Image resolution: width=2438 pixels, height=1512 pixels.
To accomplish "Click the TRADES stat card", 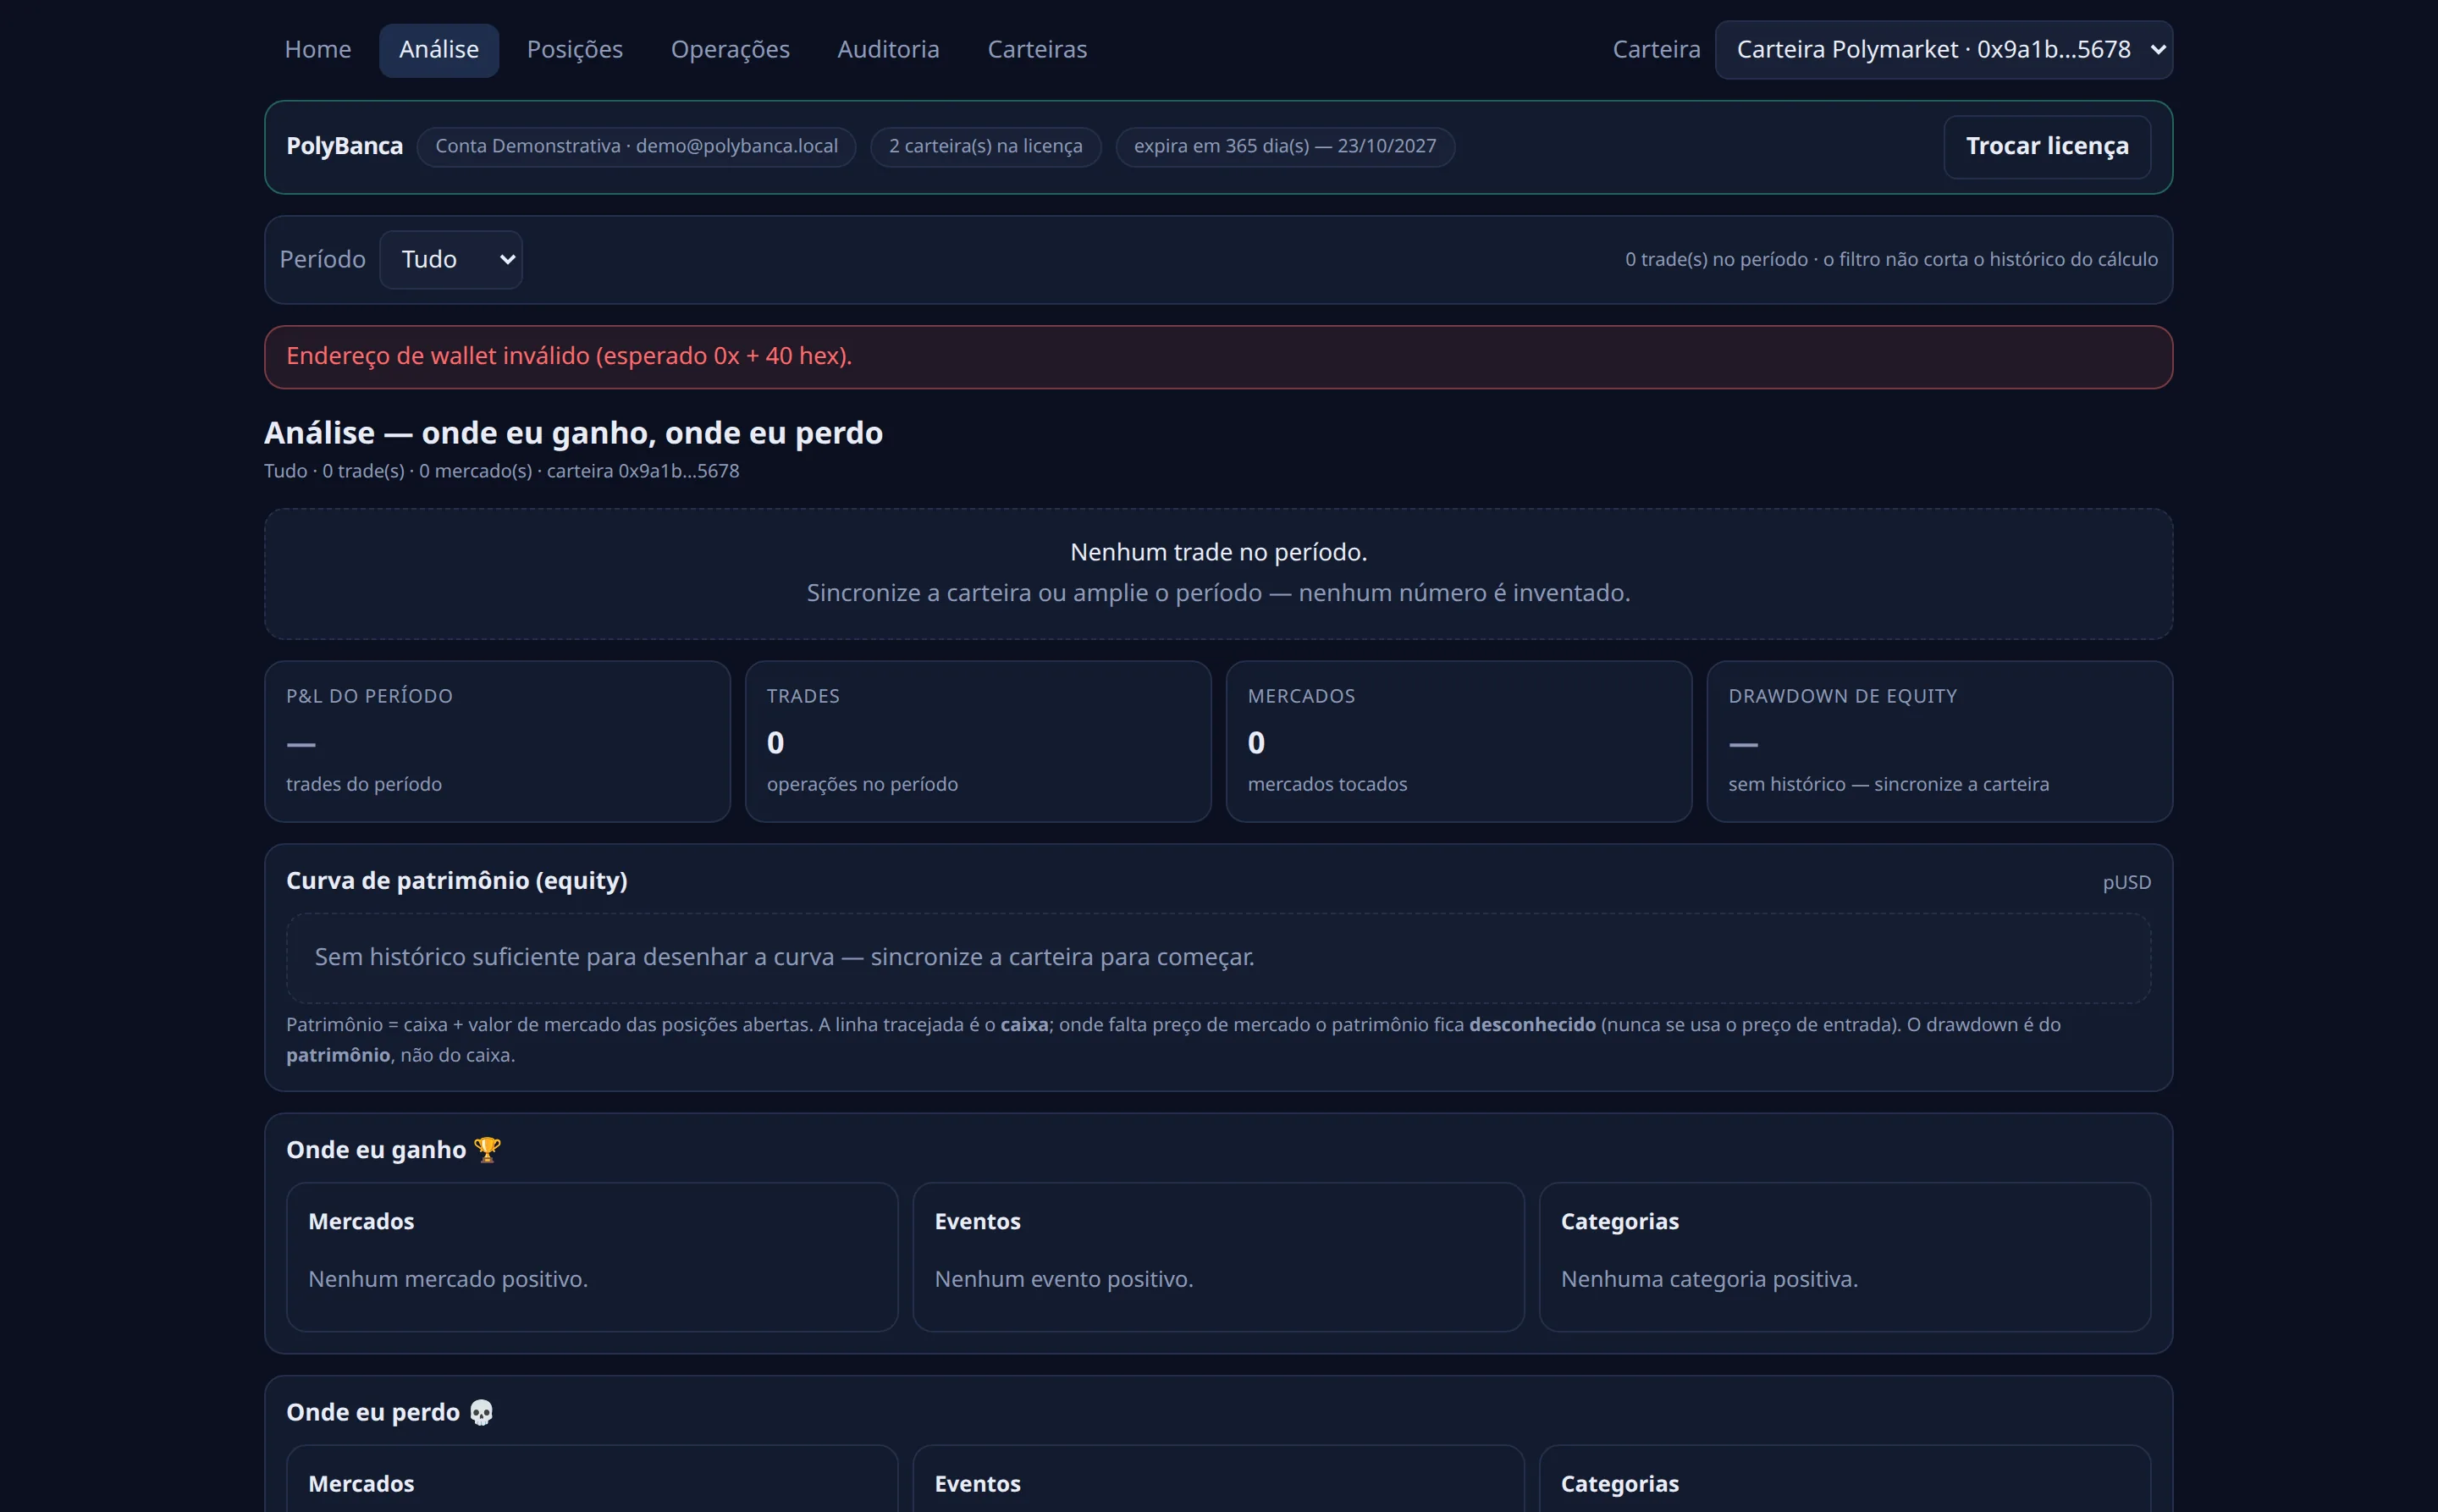I will (977, 741).
